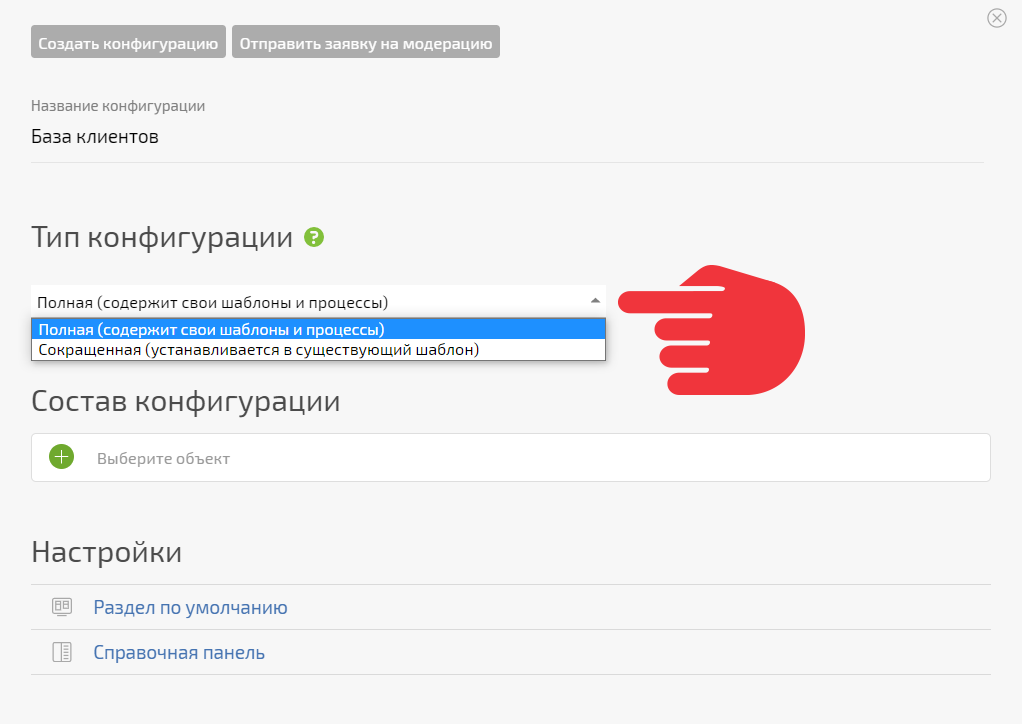This screenshot has height=724, width=1022.
Task: Open the Справочная панель link
Action: coord(179,652)
